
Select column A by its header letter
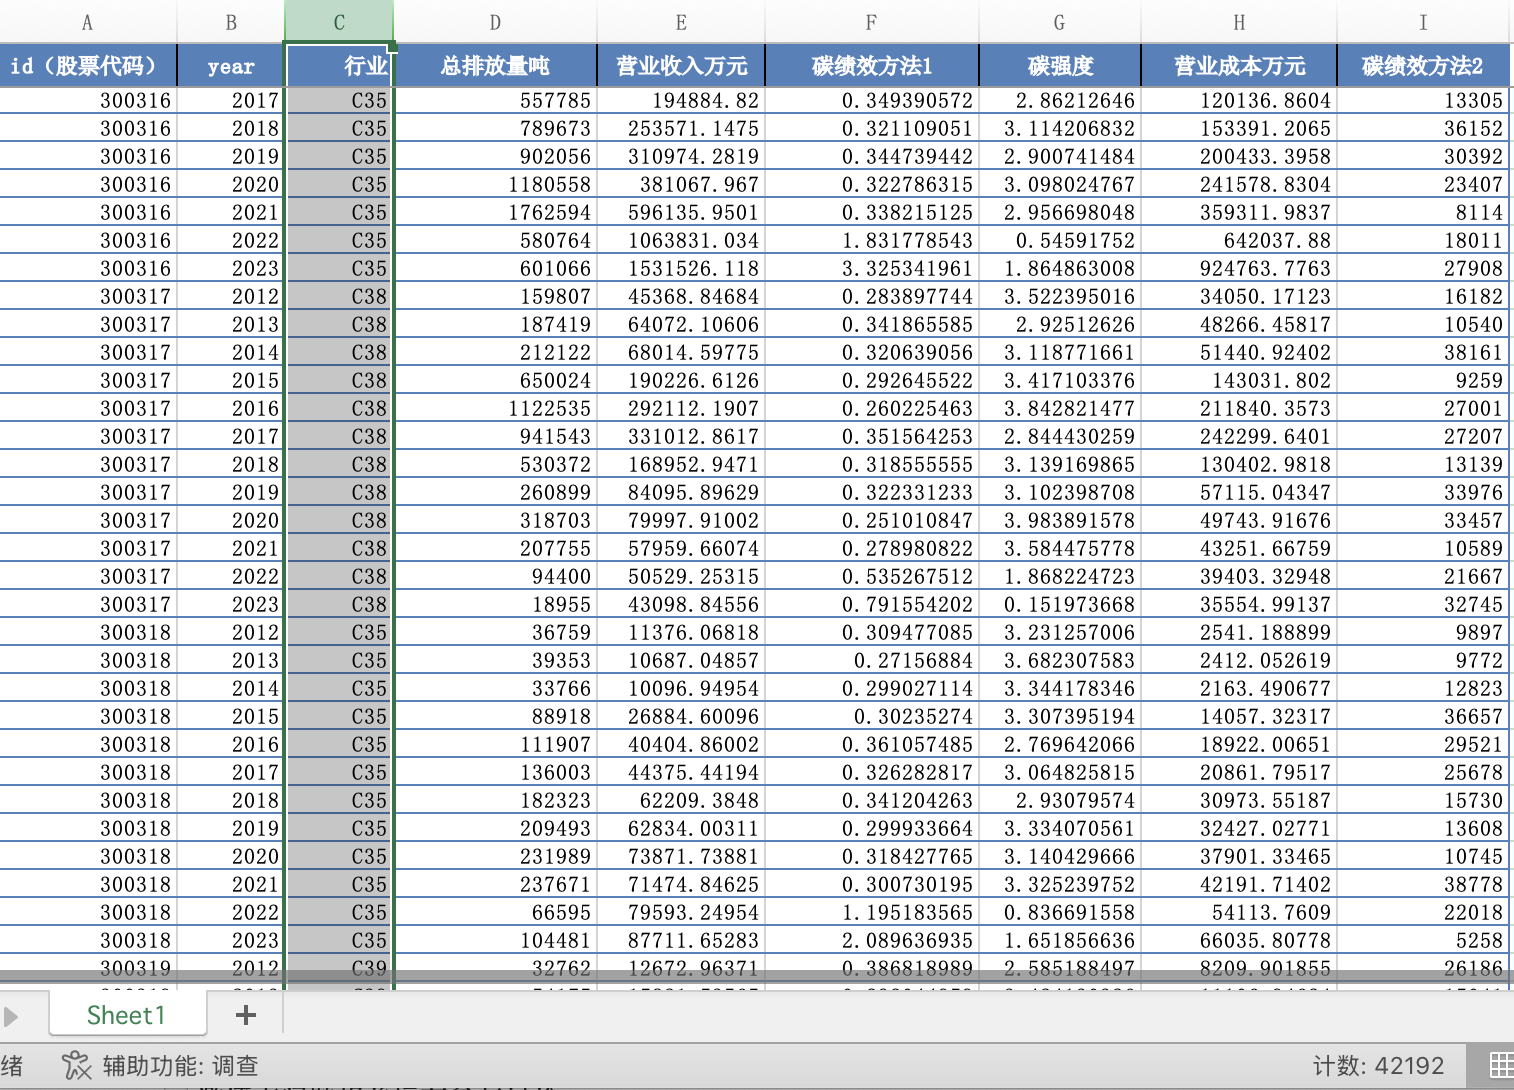click(x=88, y=22)
